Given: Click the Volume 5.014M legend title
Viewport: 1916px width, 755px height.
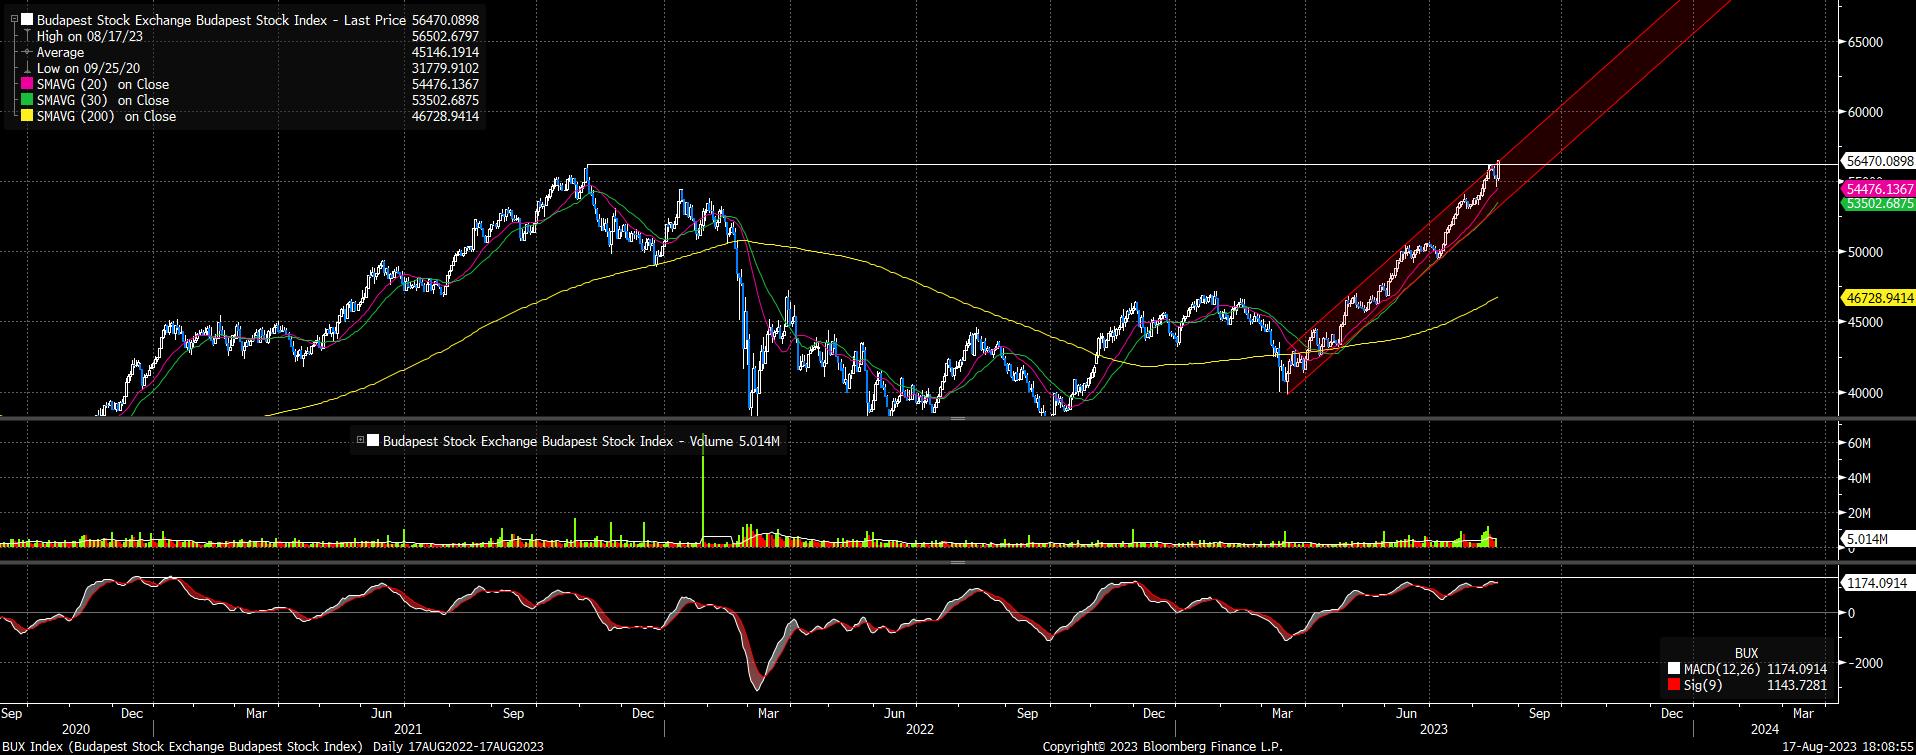Looking at the screenshot, I should click(x=581, y=441).
